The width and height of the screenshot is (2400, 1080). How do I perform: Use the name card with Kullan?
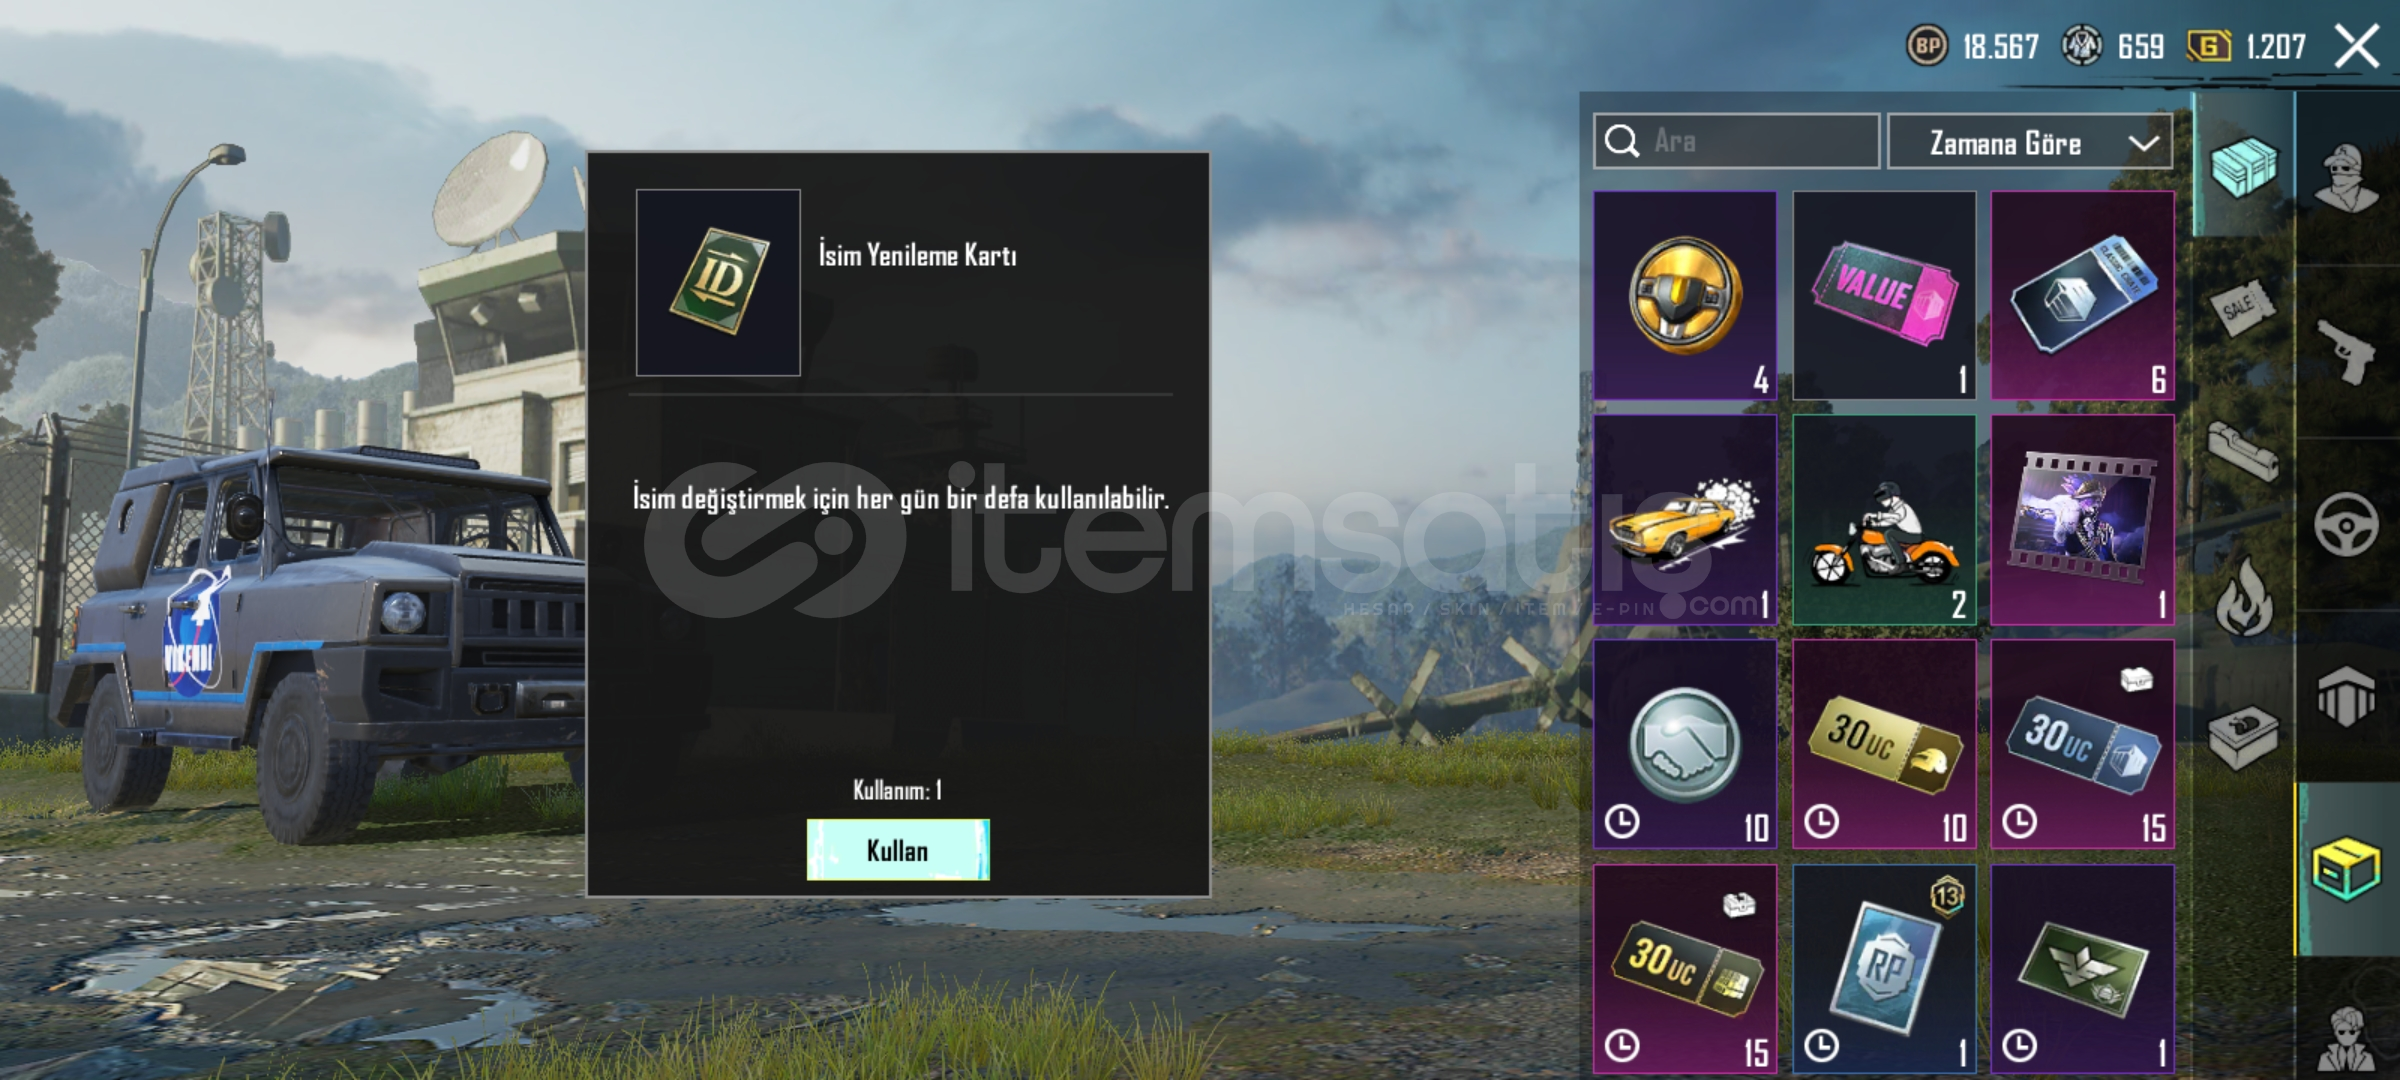pyautogui.click(x=898, y=850)
